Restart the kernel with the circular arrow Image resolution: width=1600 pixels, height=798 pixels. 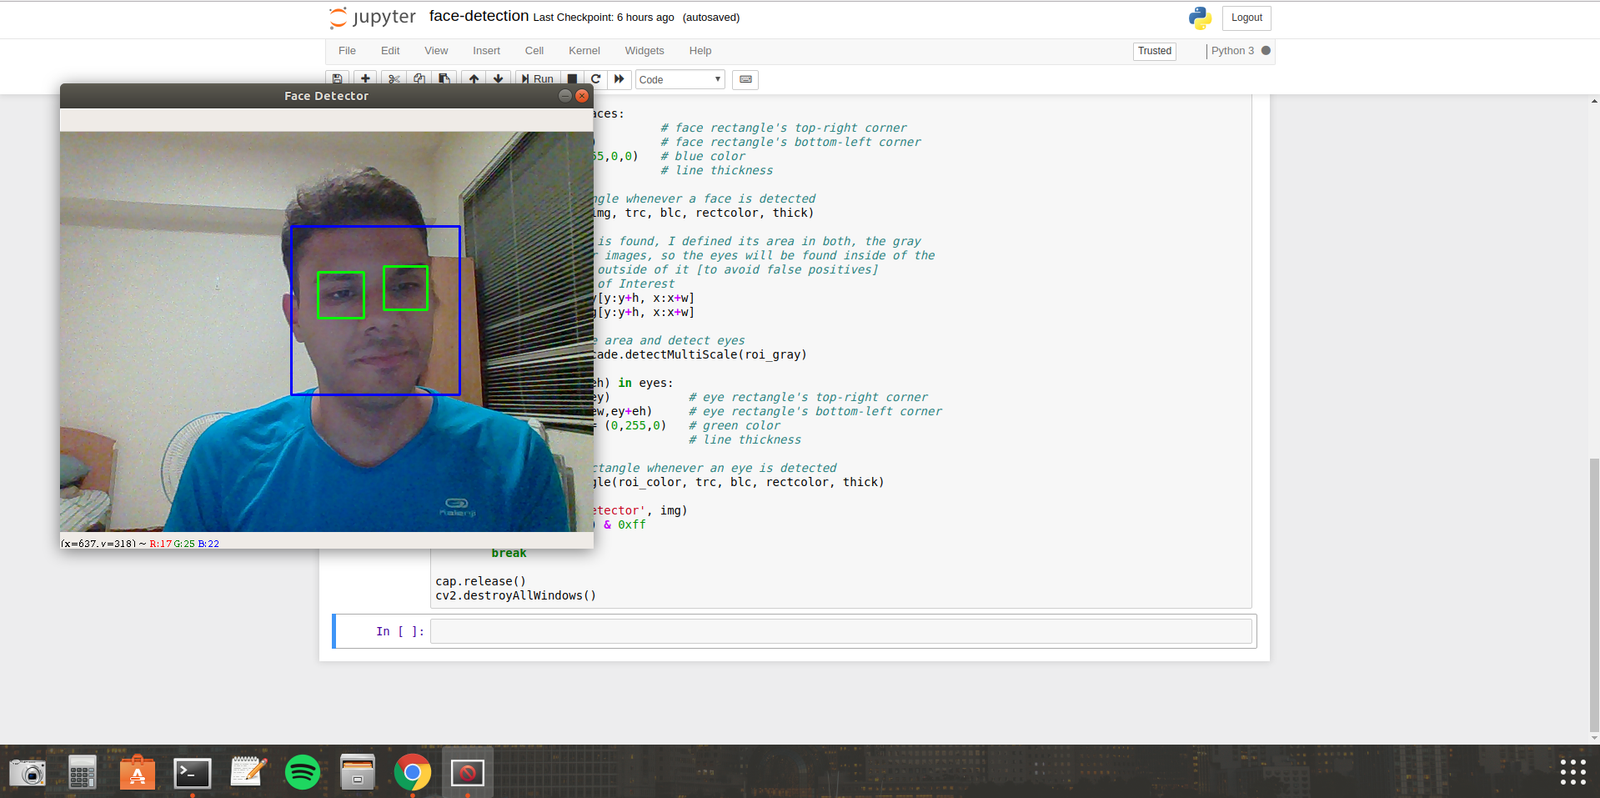596,79
